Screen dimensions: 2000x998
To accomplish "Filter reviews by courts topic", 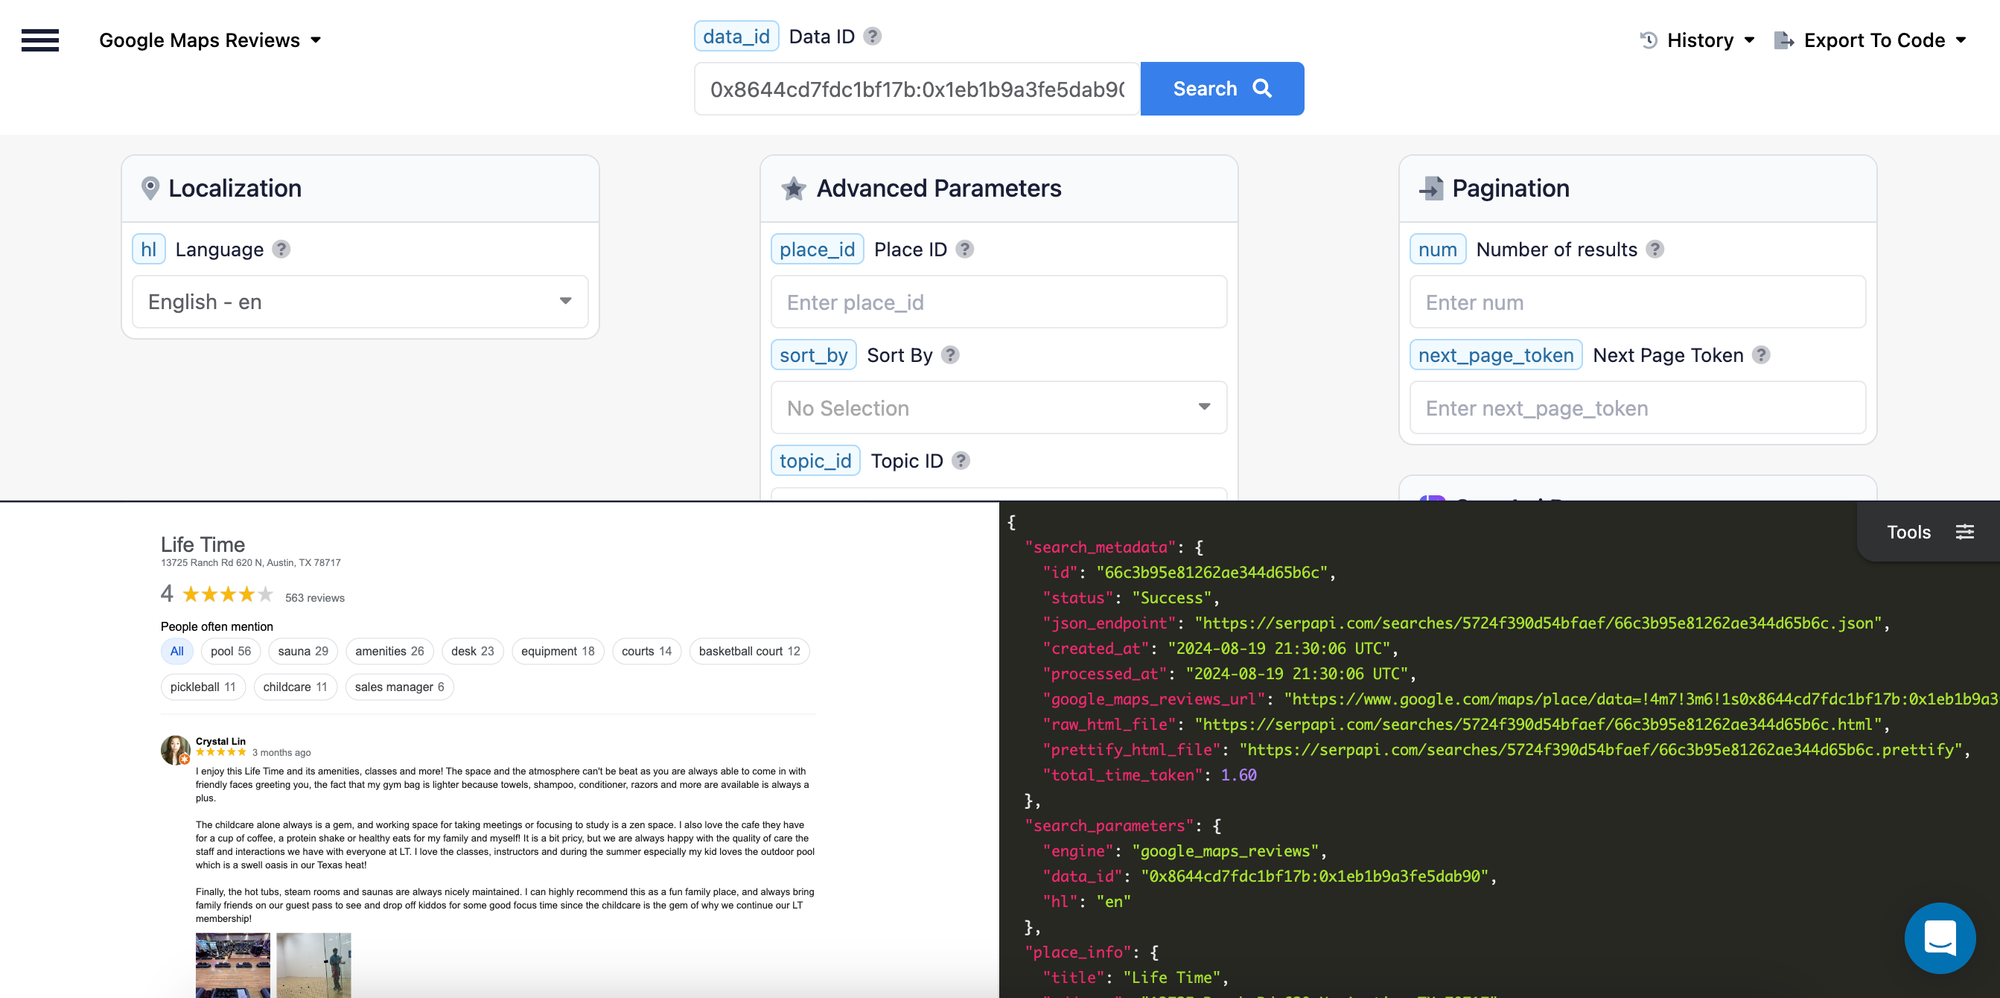I will point(647,651).
